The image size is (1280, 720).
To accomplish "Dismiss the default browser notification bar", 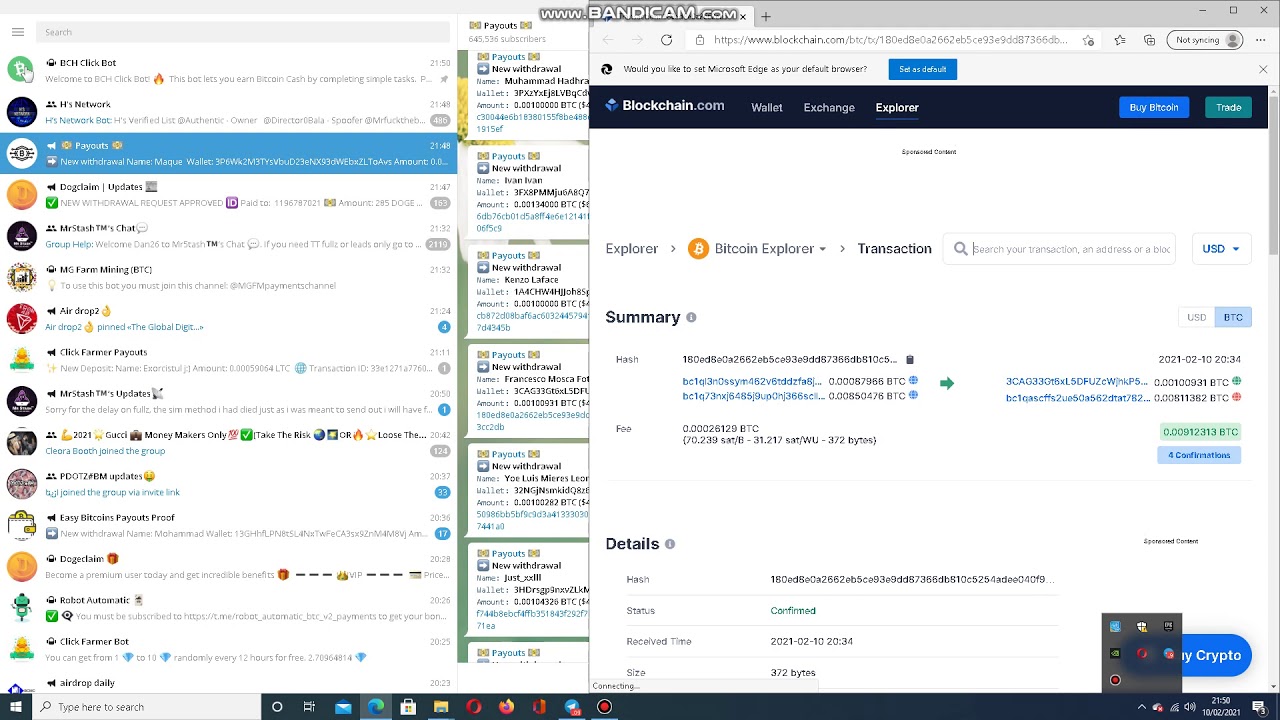I will tap(1263, 69).
